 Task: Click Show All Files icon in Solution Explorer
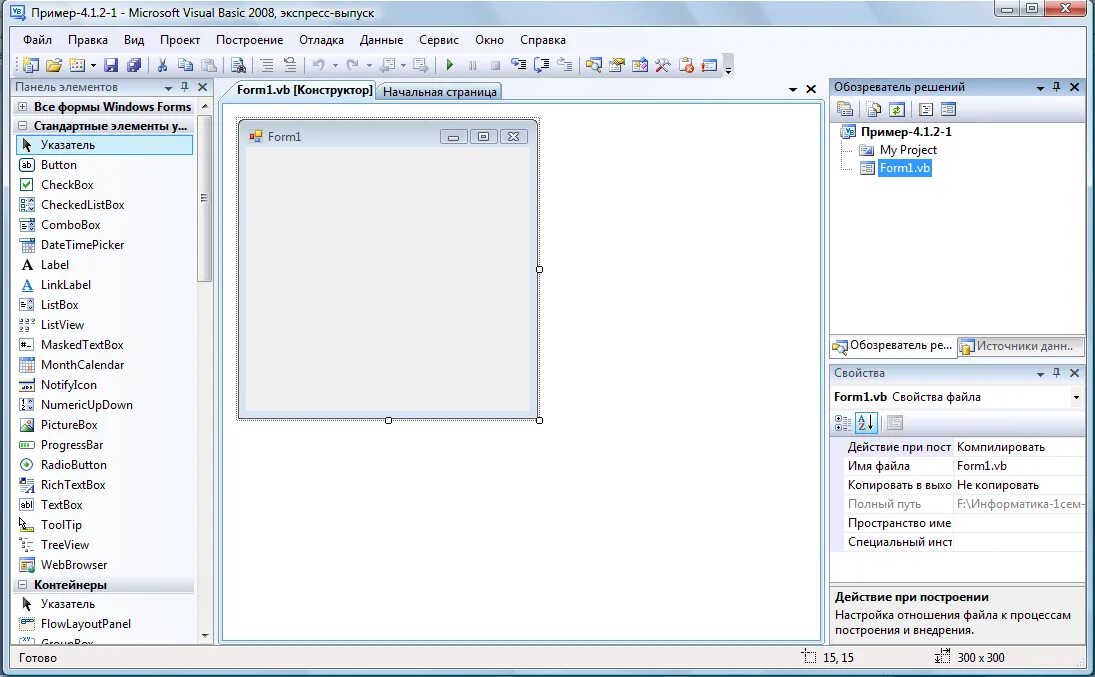pos(874,109)
